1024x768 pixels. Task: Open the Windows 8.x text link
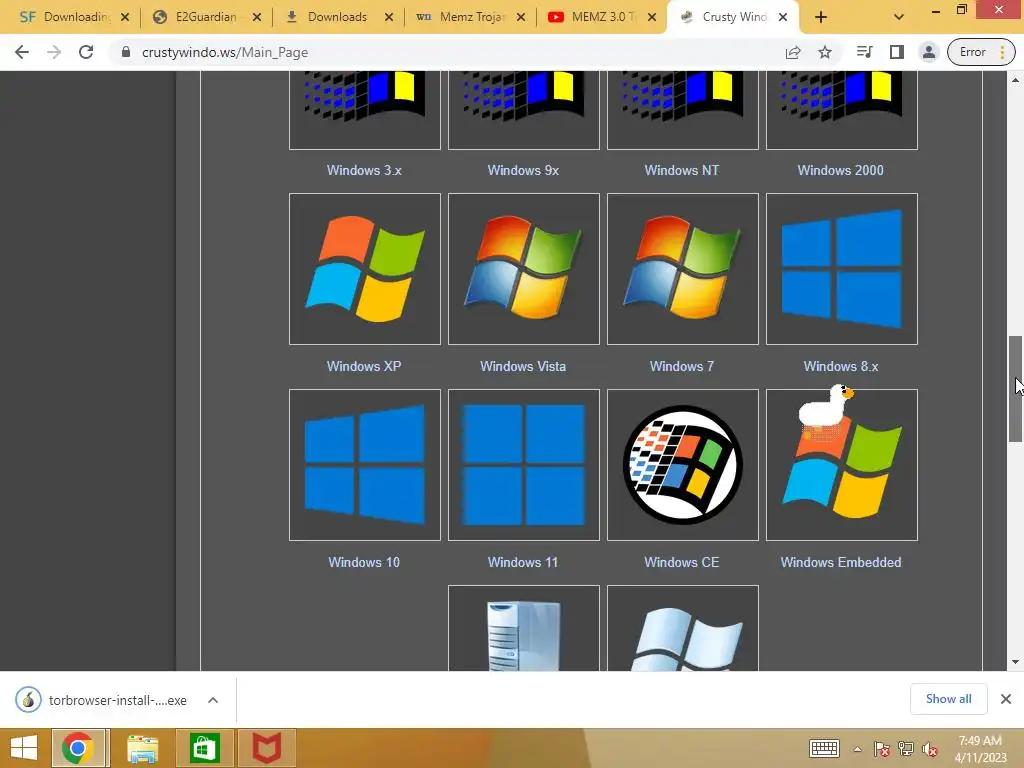(840, 366)
